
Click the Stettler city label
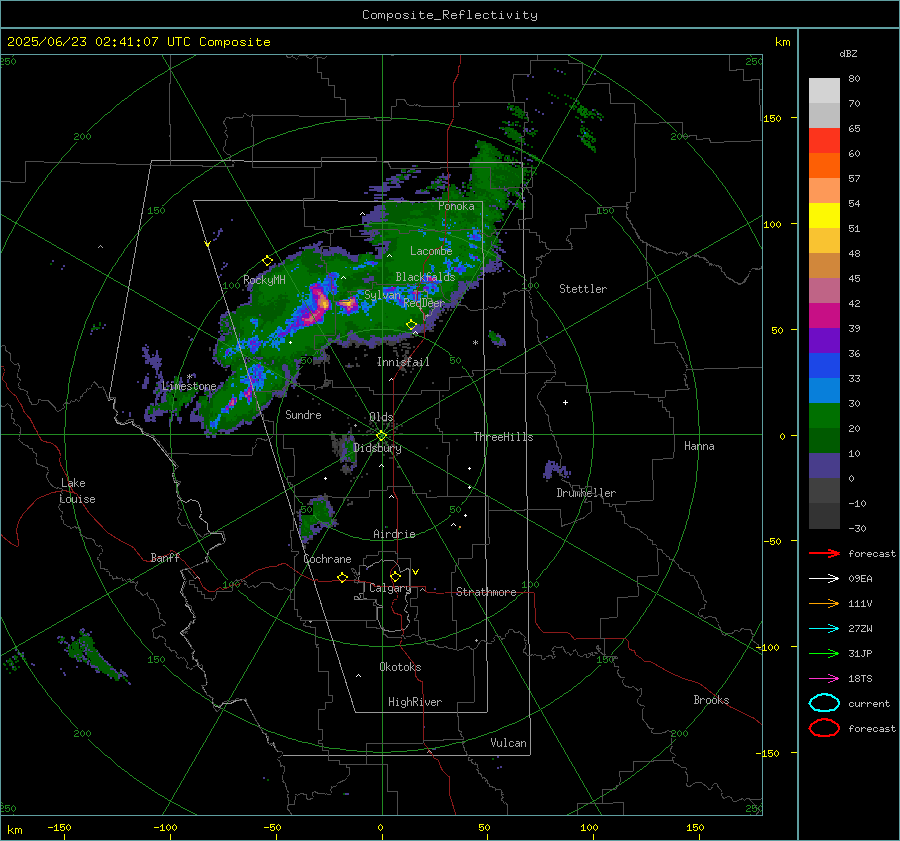pyautogui.click(x=583, y=289)
